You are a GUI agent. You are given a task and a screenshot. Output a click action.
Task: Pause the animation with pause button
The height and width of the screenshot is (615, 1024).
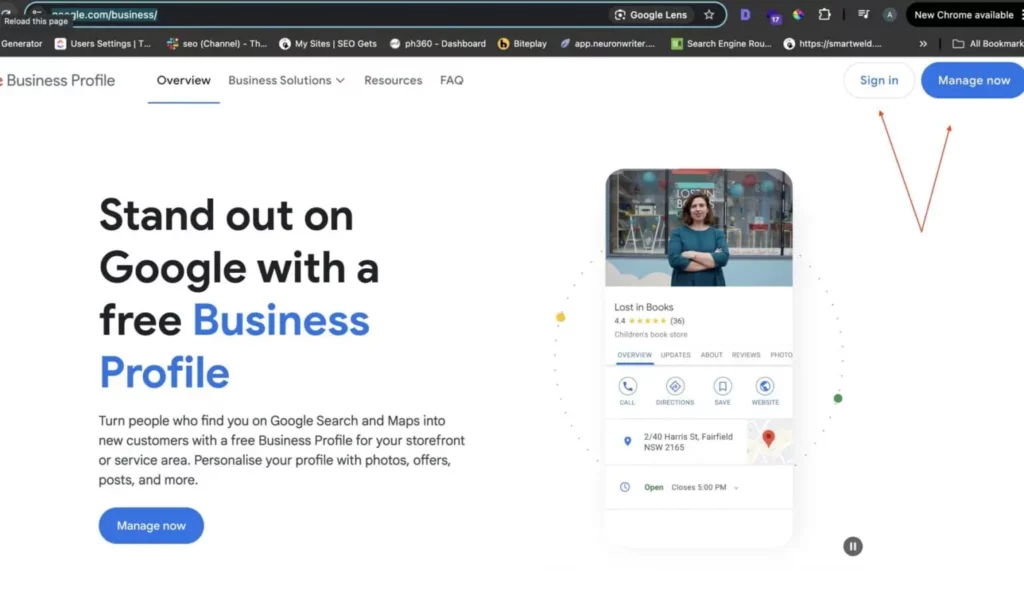click(852, 546)
